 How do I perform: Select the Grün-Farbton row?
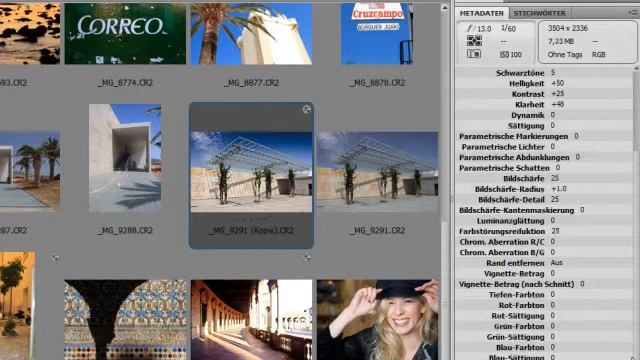(544, 327)
